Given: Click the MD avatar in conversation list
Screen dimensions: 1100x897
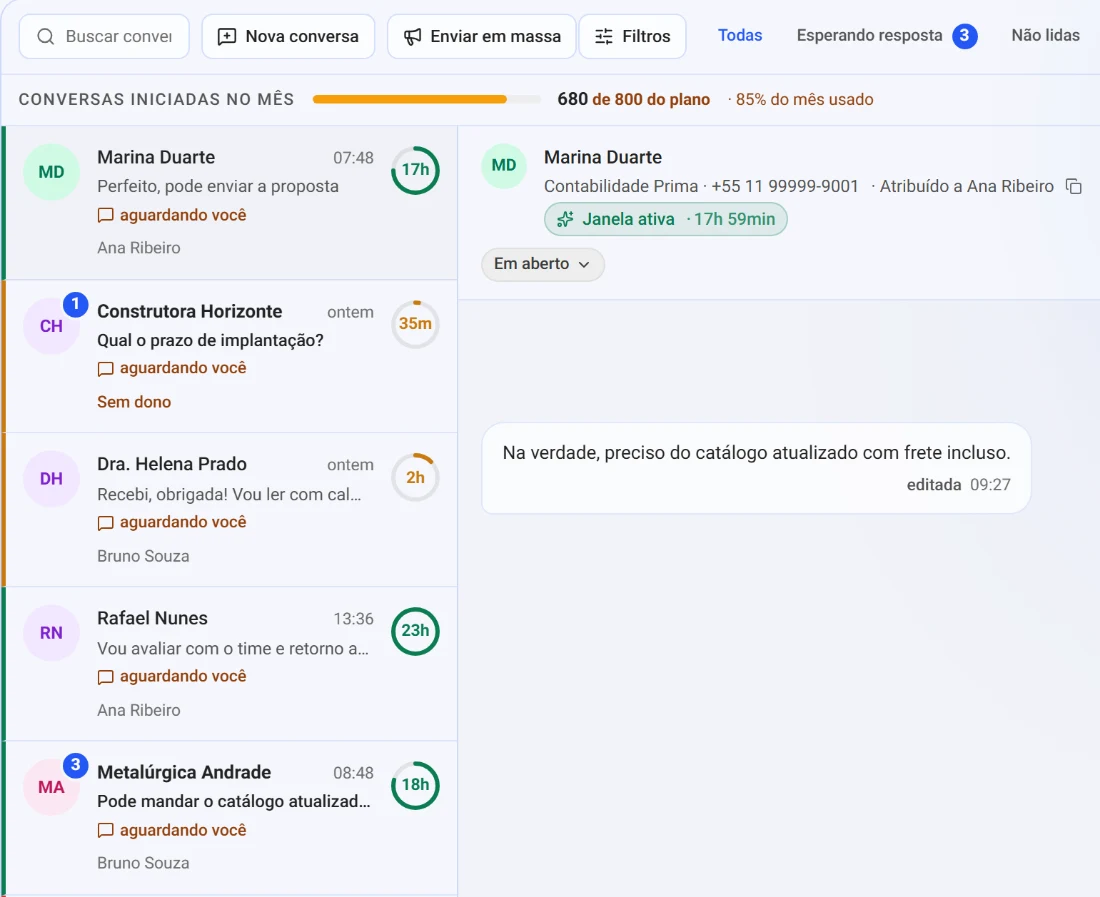Looking at the screenshot, I should click(51, 172).
